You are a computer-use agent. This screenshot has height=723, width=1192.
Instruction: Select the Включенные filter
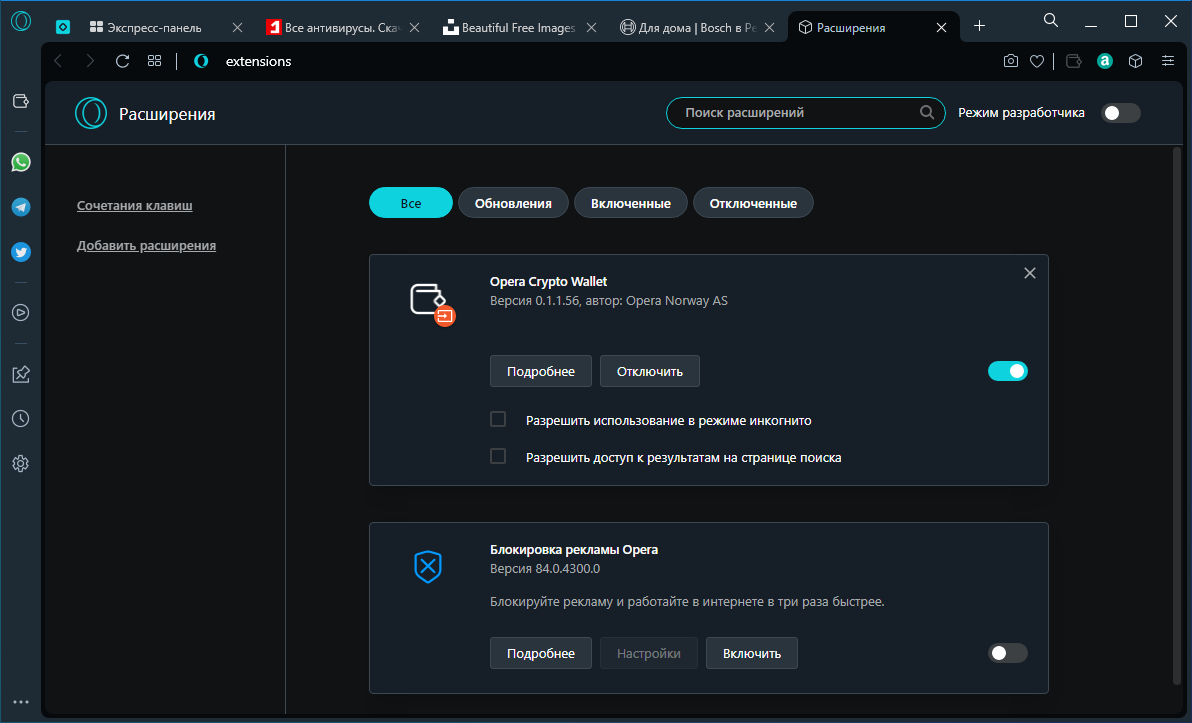click(x=631, y=203)
